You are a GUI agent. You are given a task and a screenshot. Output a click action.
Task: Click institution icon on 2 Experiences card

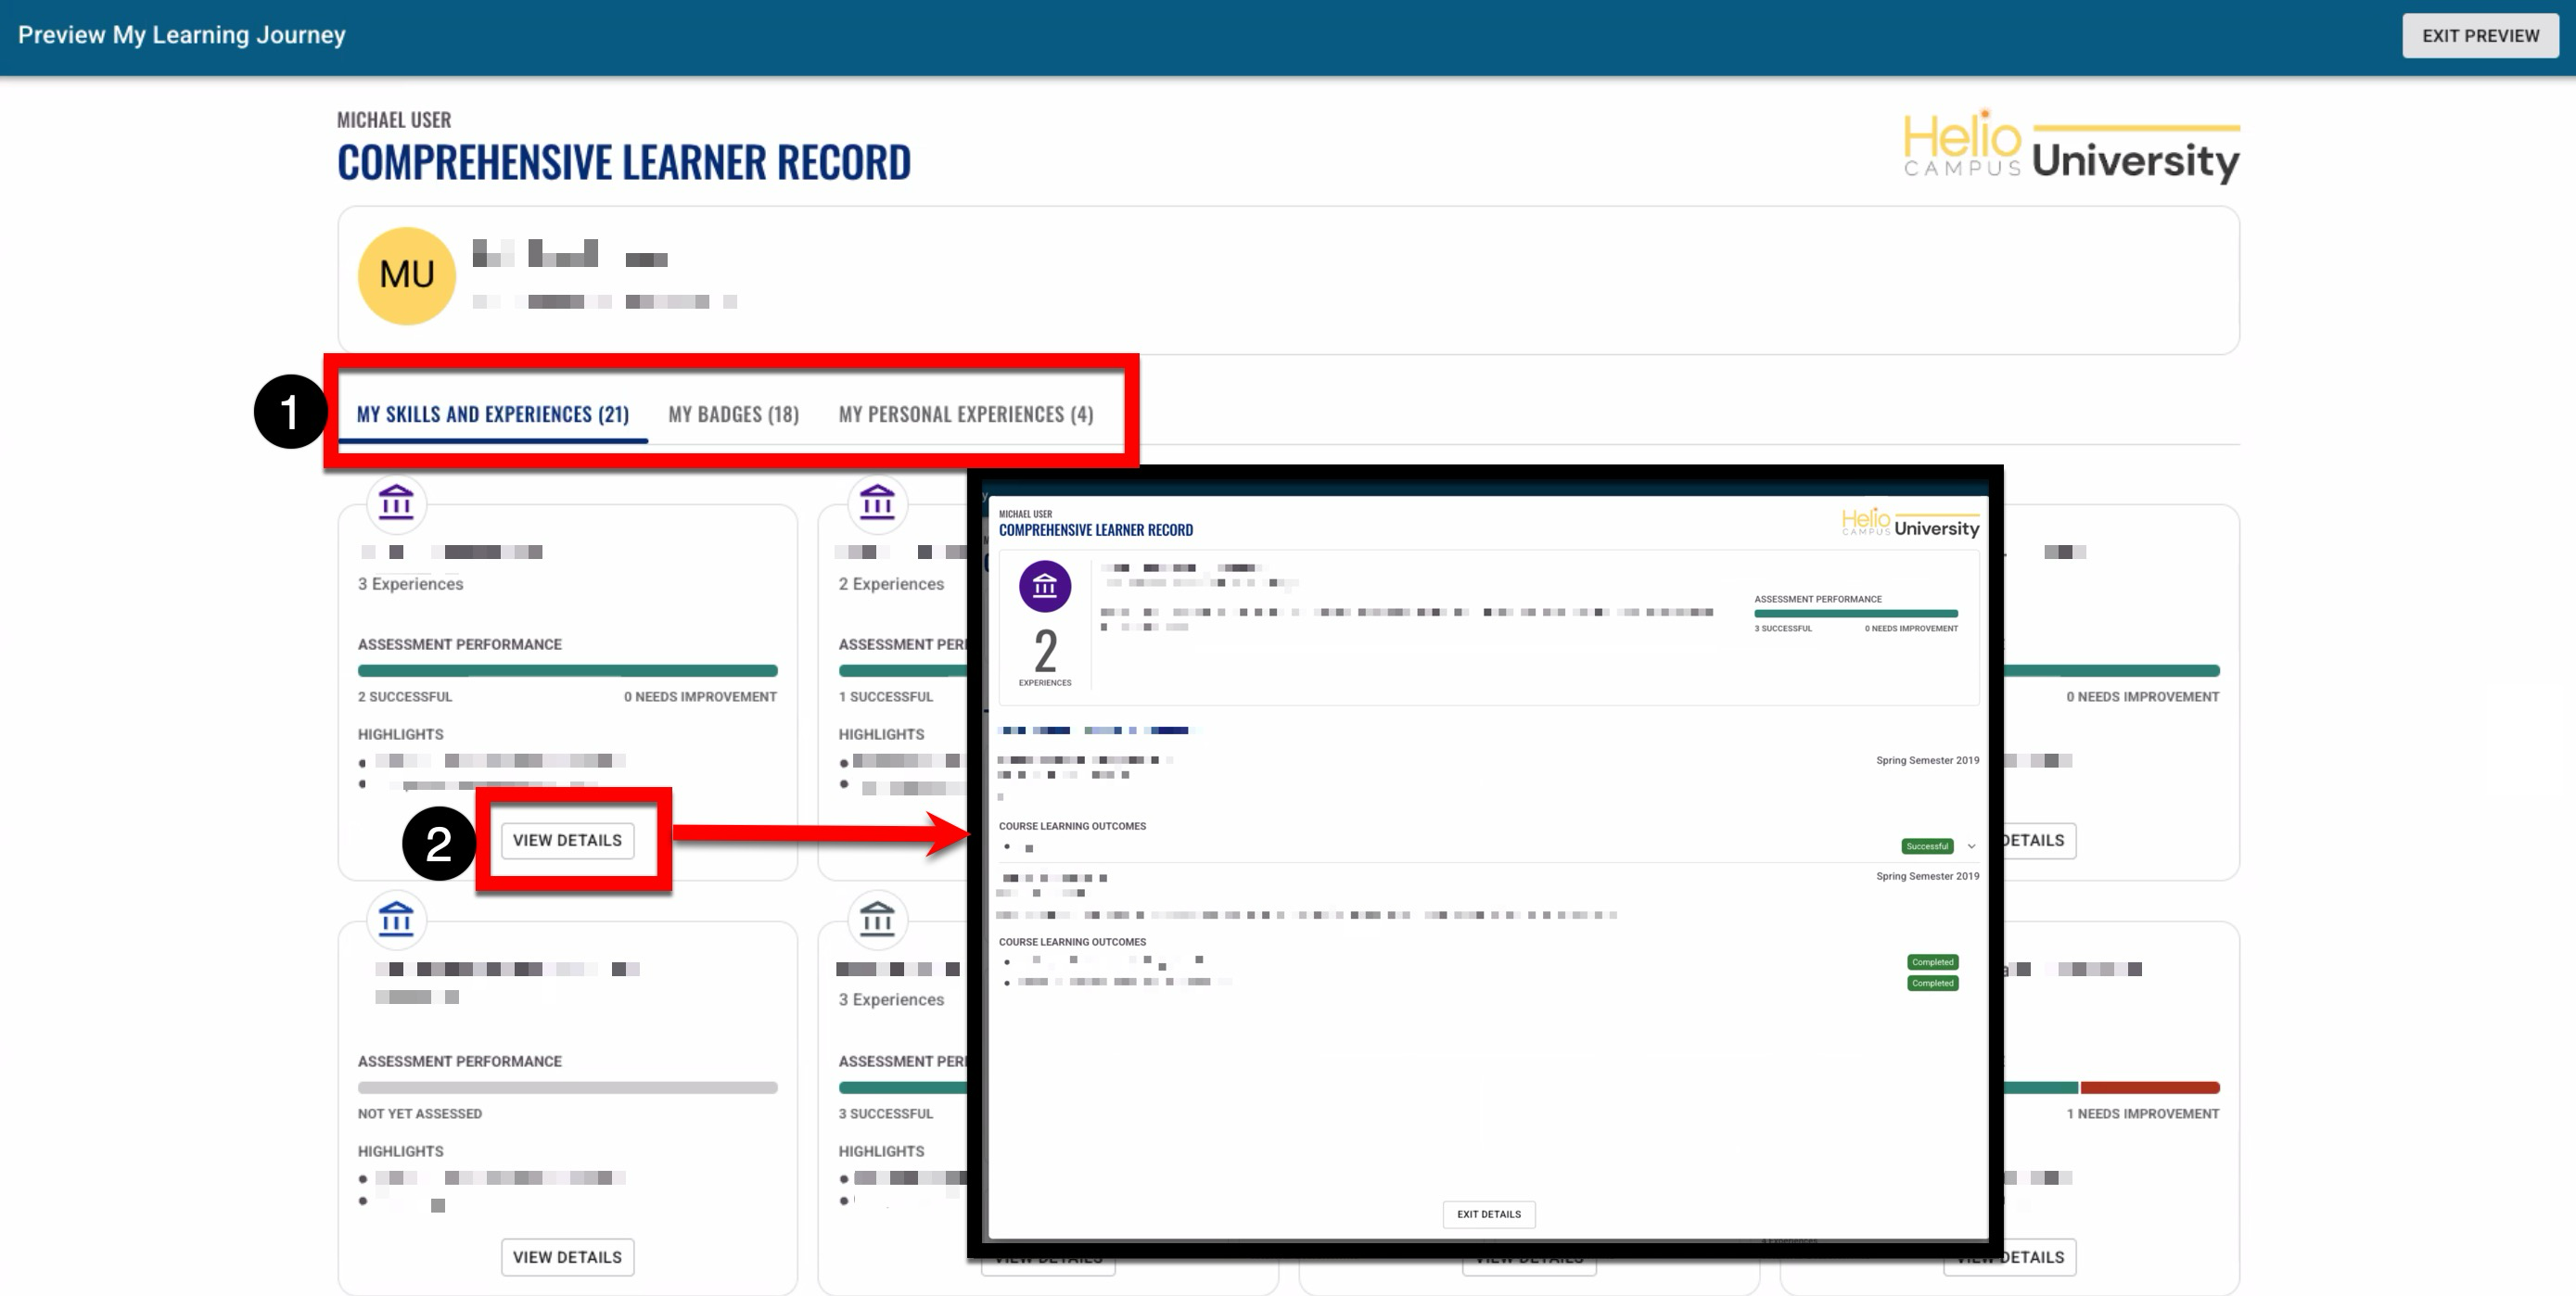coord(877,502)
